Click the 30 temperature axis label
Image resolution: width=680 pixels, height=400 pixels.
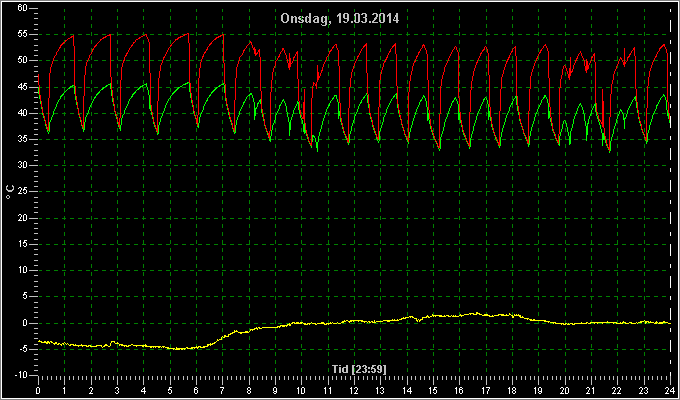(23, 166)
